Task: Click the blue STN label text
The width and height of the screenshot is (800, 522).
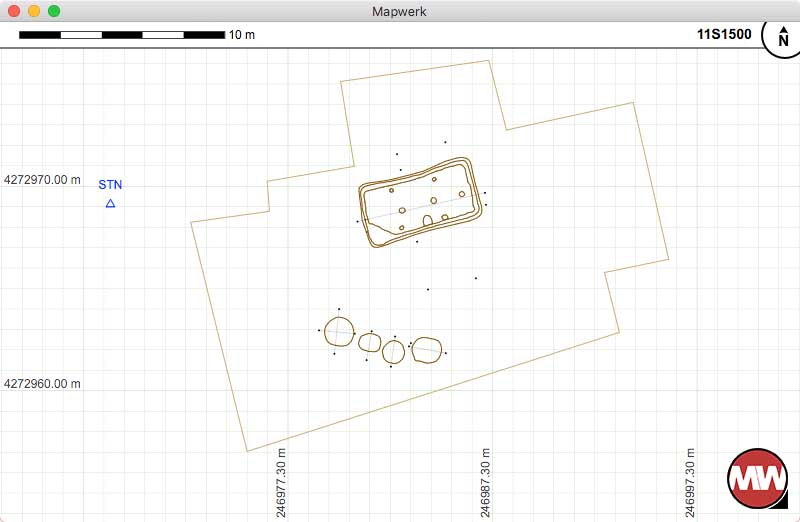Action: point(110,185)
